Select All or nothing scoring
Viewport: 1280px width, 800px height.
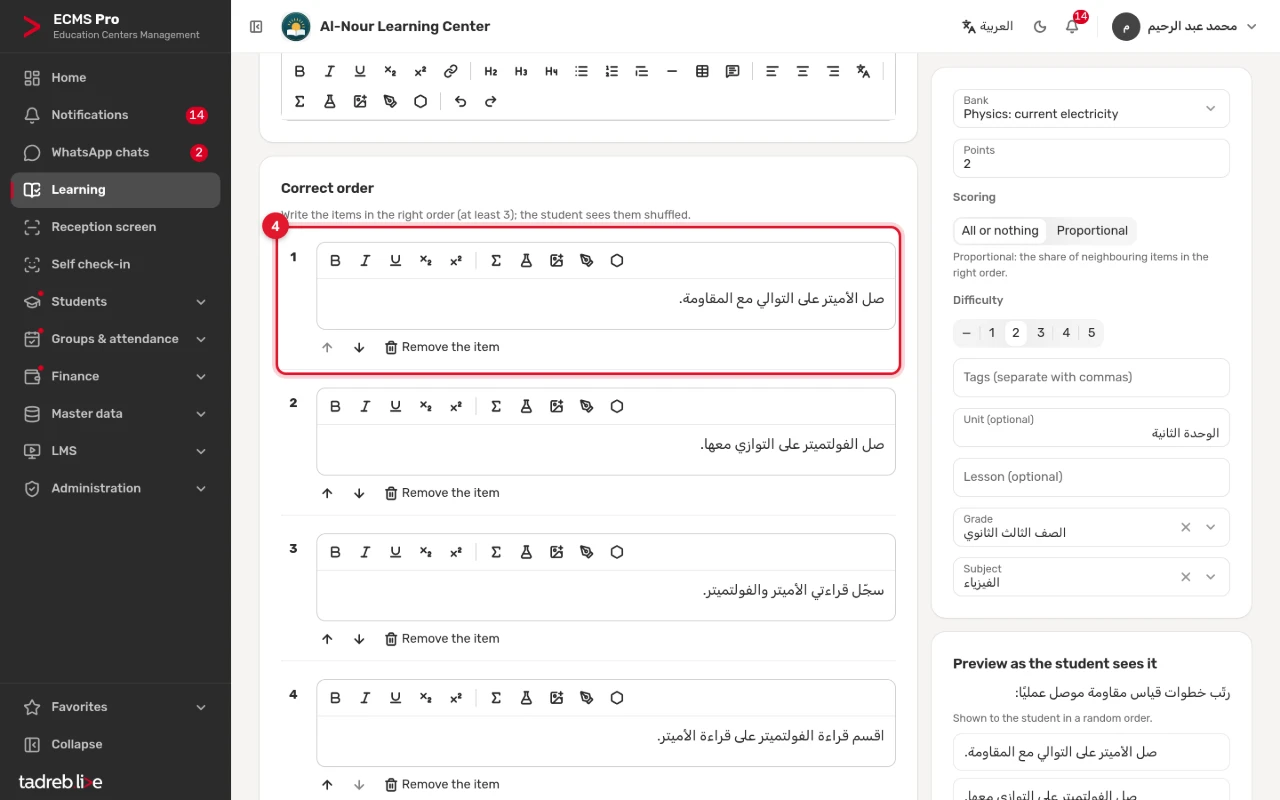click(1000, 230)
